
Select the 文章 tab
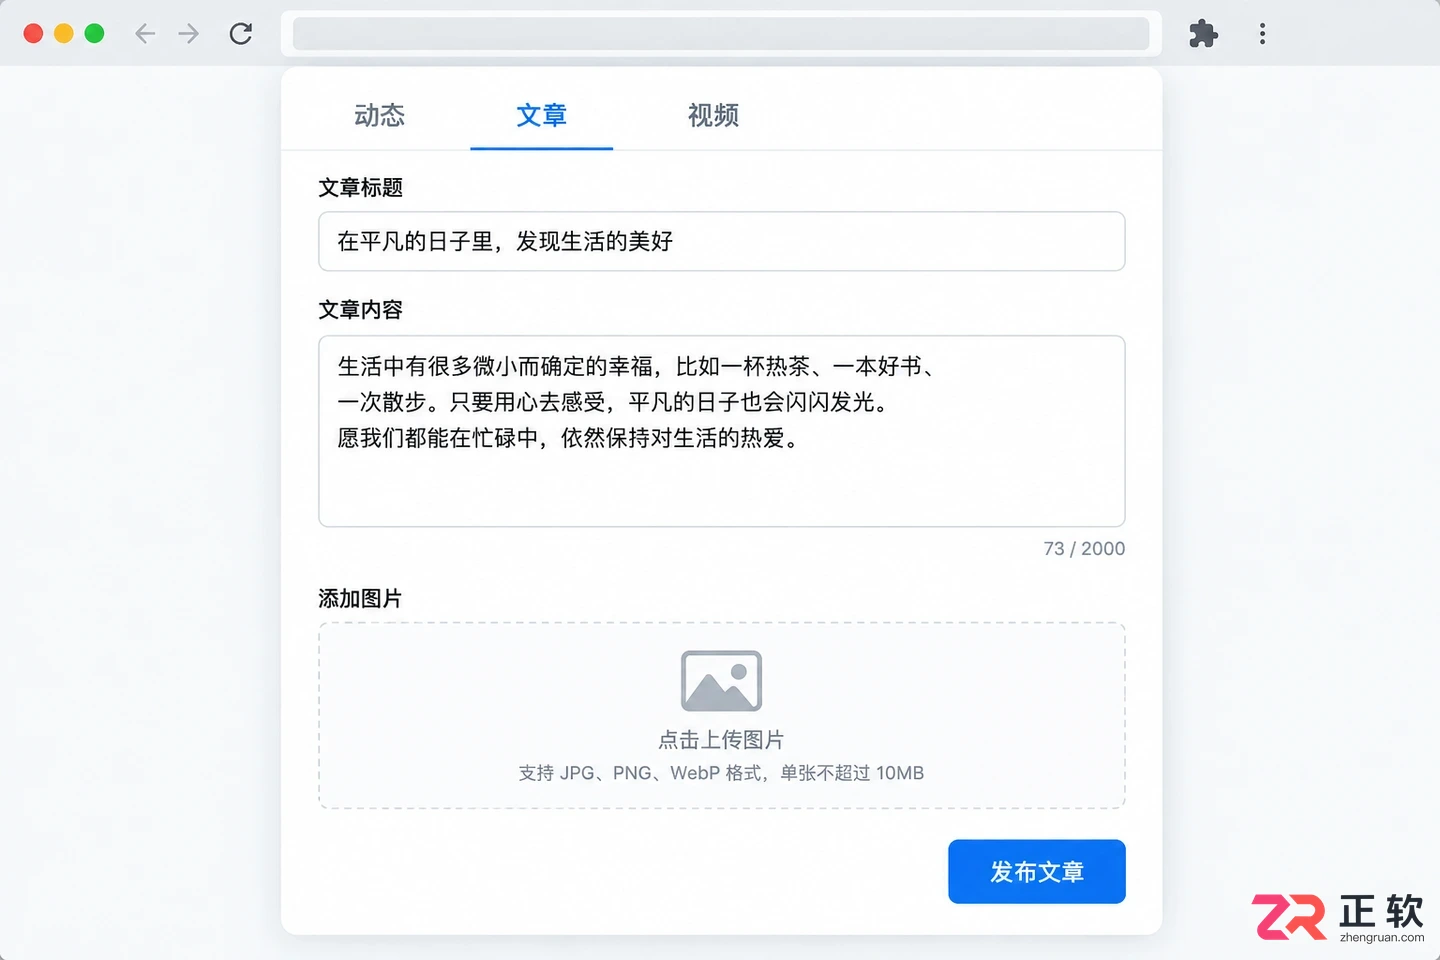(x=541, y=115)
